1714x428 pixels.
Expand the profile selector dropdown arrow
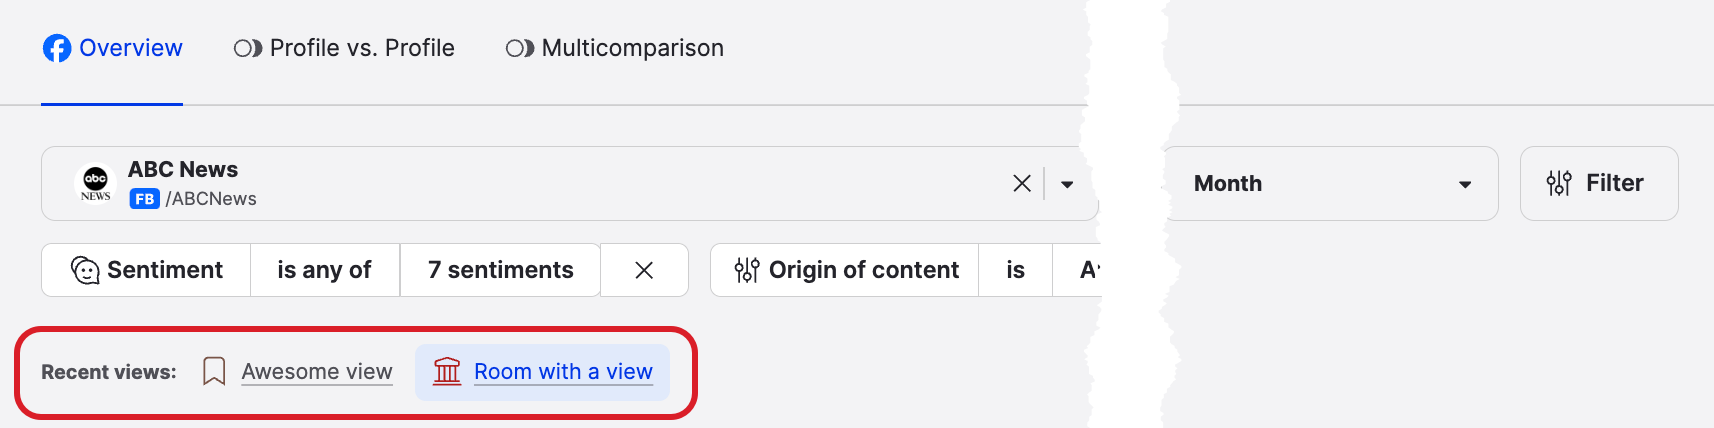(x=1067, y=184)
